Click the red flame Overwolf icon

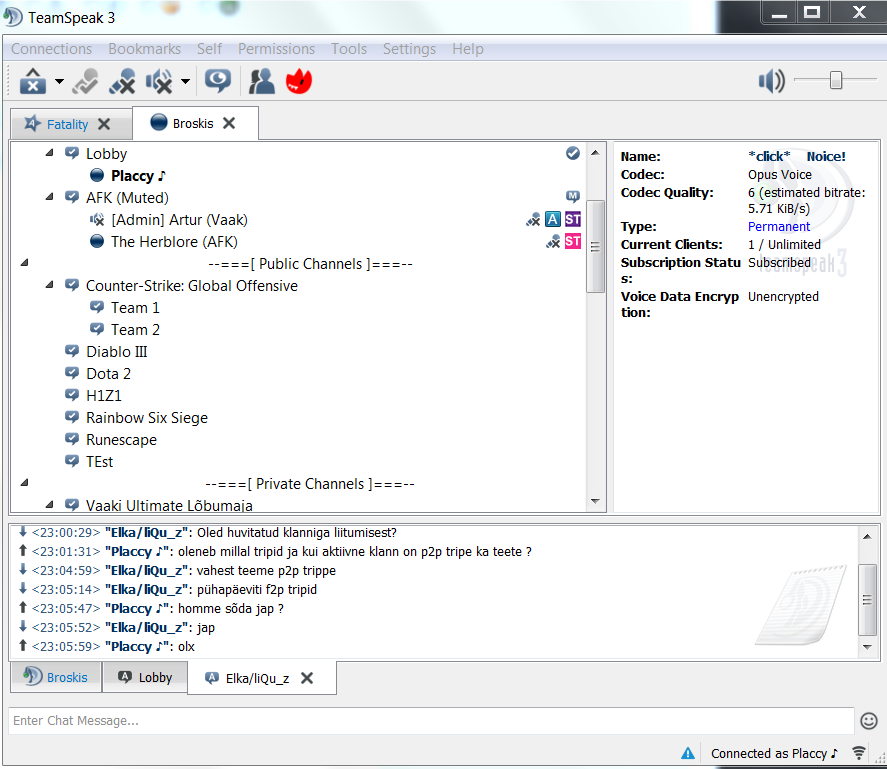[x=299, y=81]
